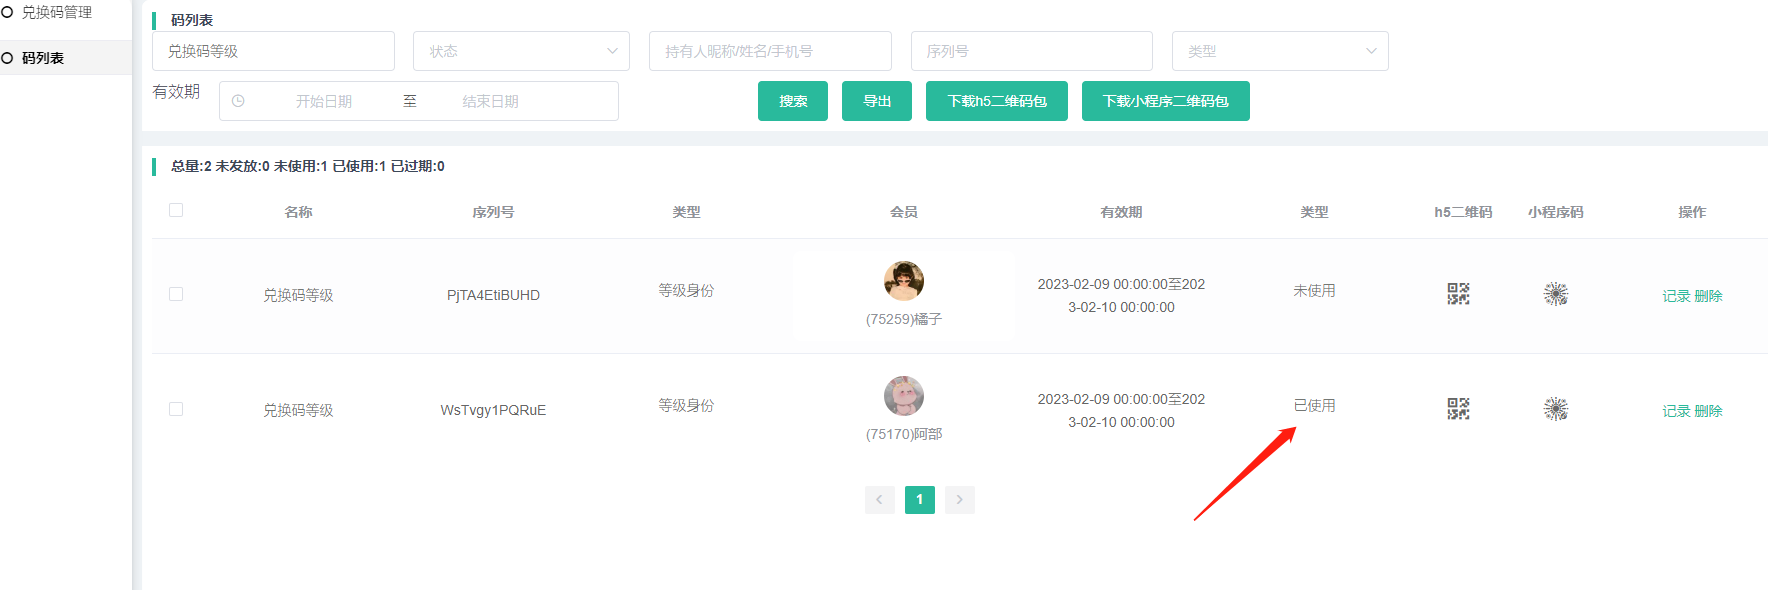
Task: Click 下载h5二维码包 button
Action: tap(997, 101)
